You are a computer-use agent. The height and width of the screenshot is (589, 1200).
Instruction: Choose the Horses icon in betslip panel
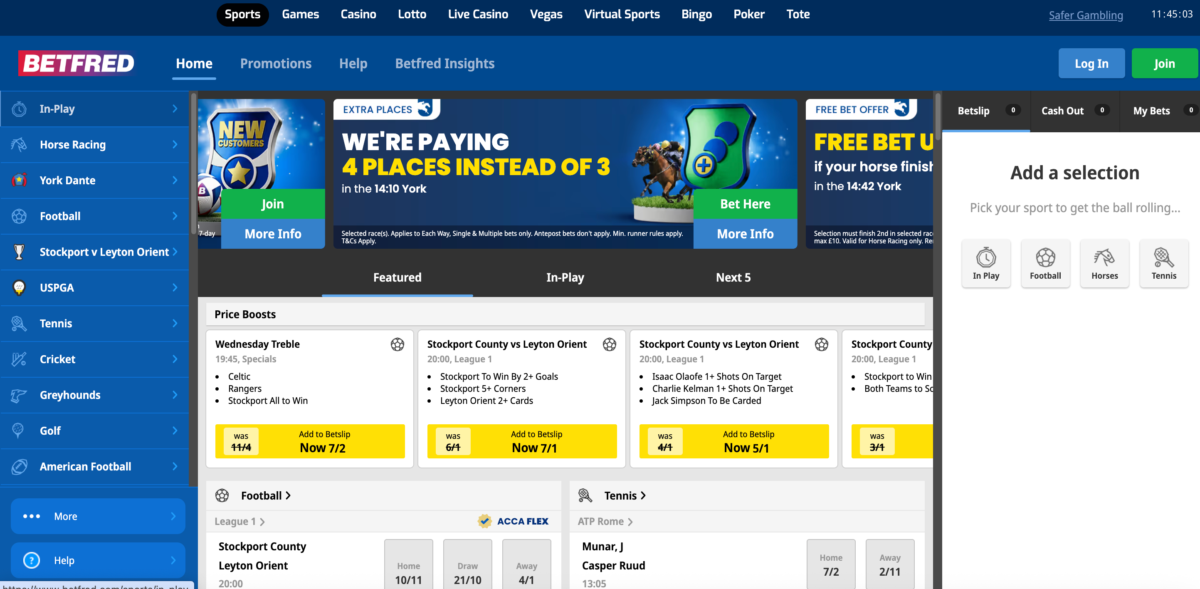coord(1105,264)
